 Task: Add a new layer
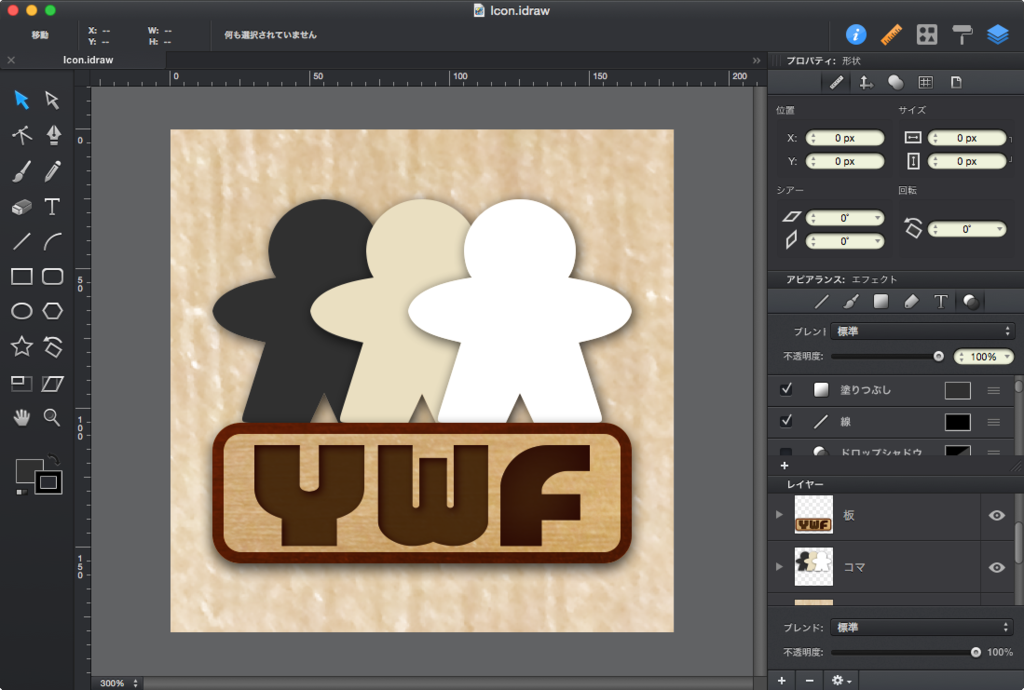click(782, 681)
